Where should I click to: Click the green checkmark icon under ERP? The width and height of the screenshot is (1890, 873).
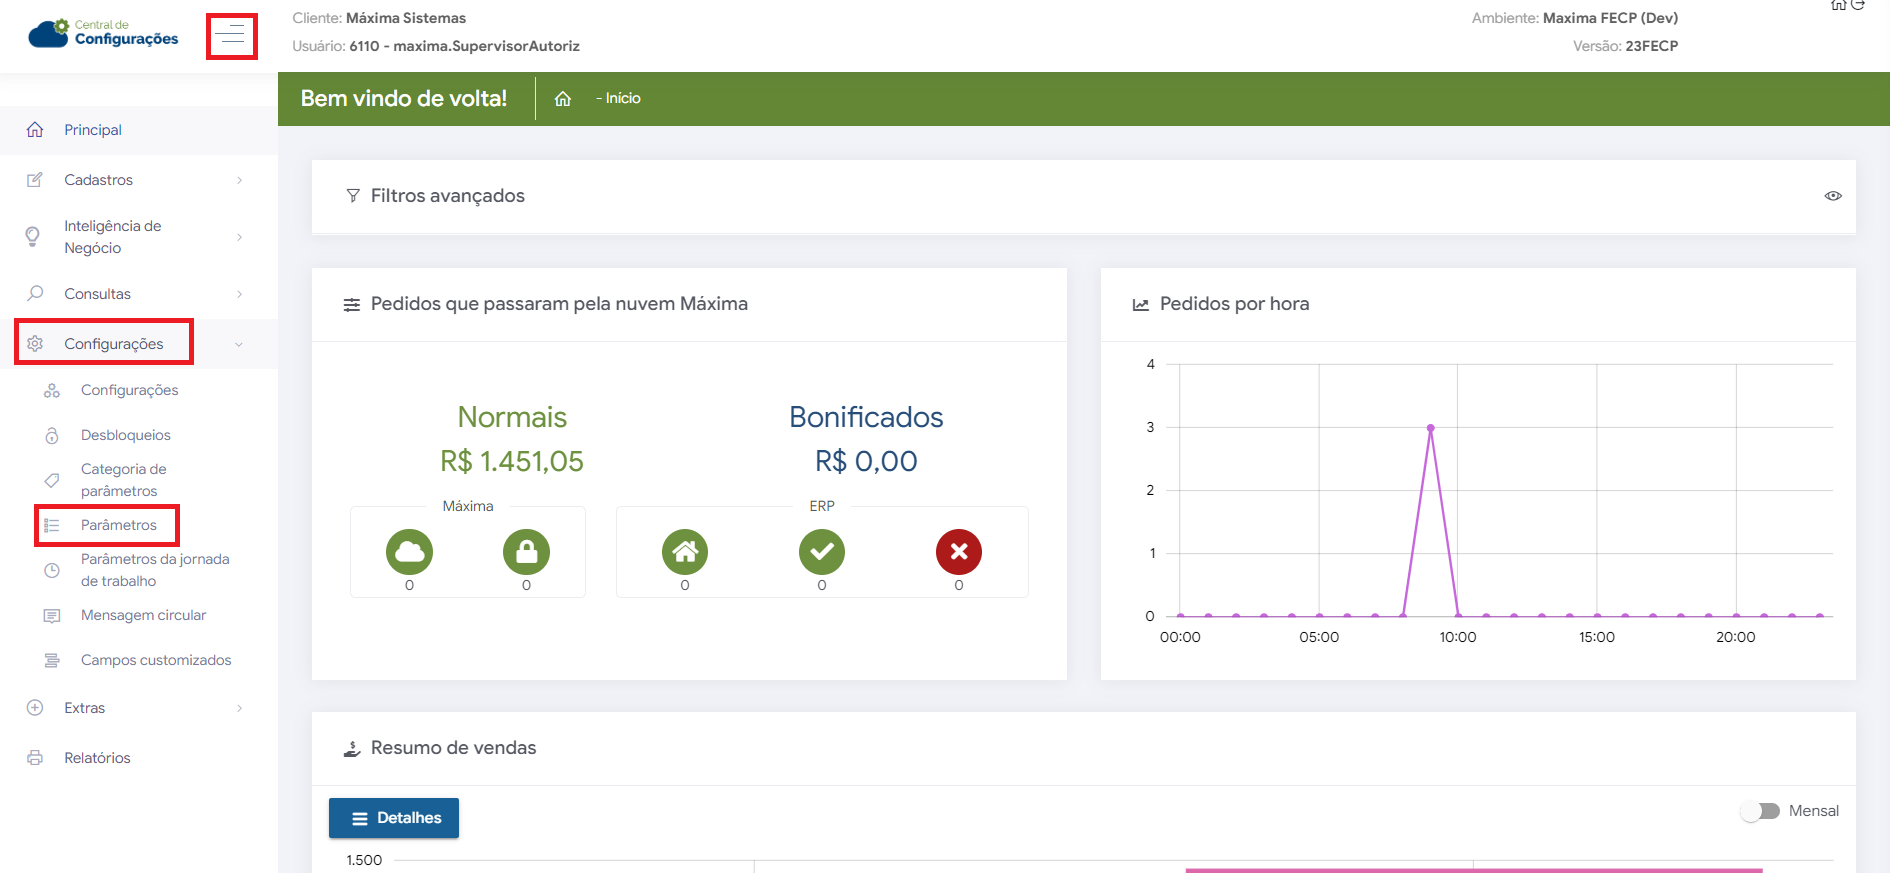click(821, 552)
